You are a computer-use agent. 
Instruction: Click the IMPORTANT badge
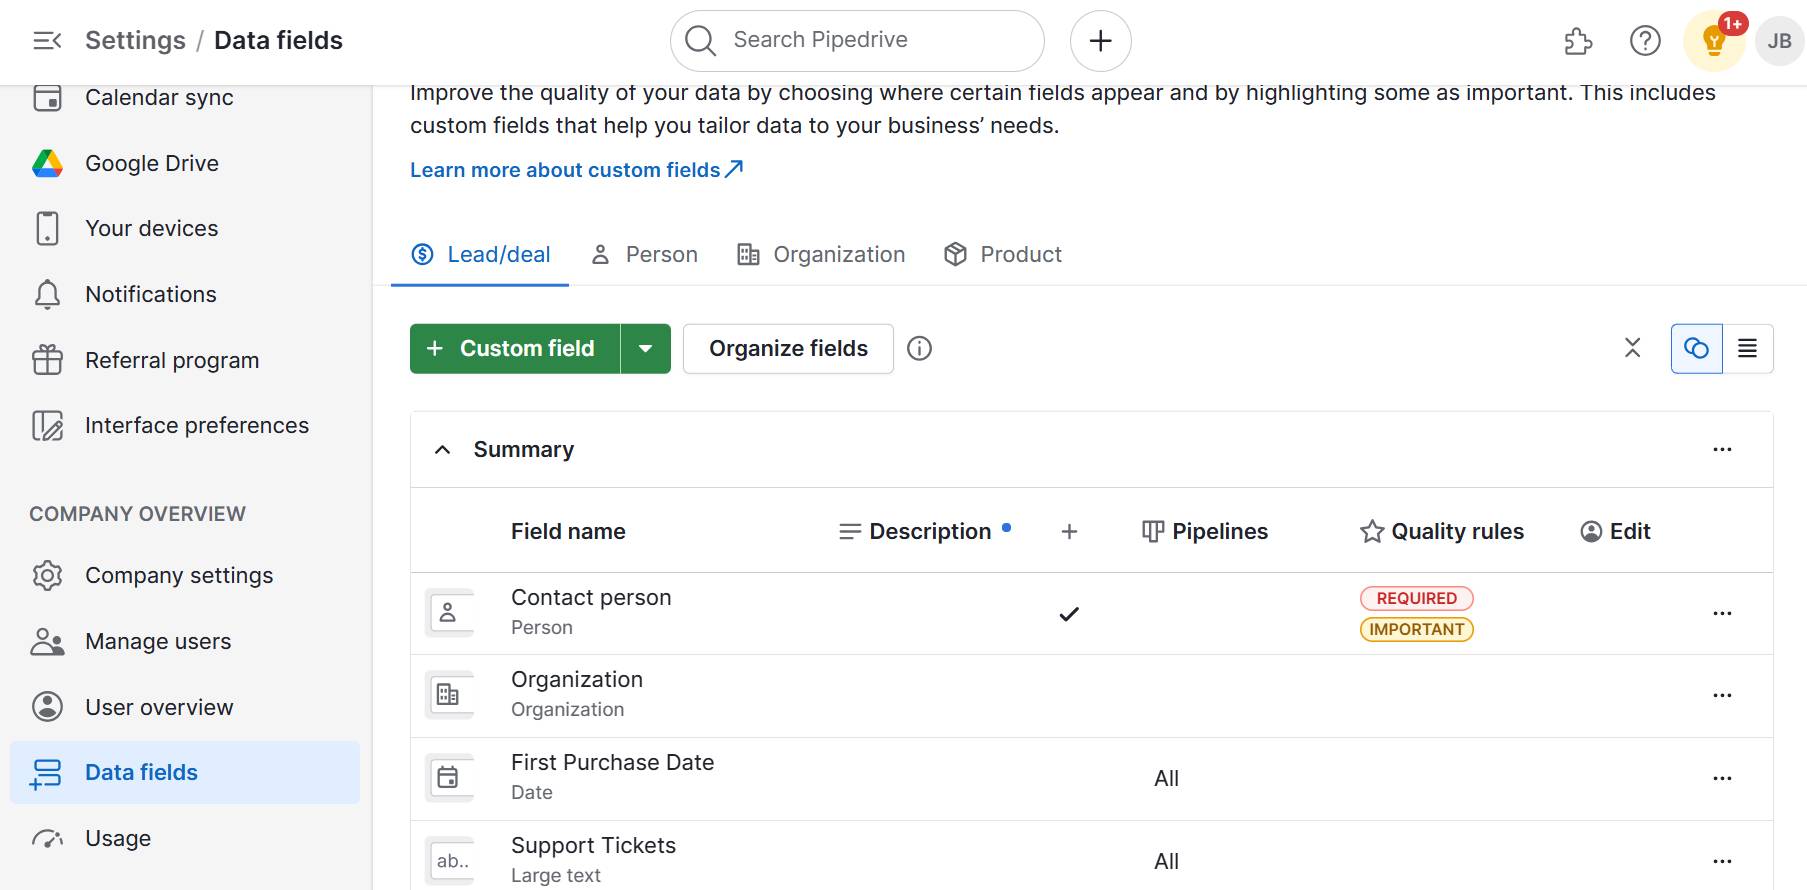pos(1416,629)
